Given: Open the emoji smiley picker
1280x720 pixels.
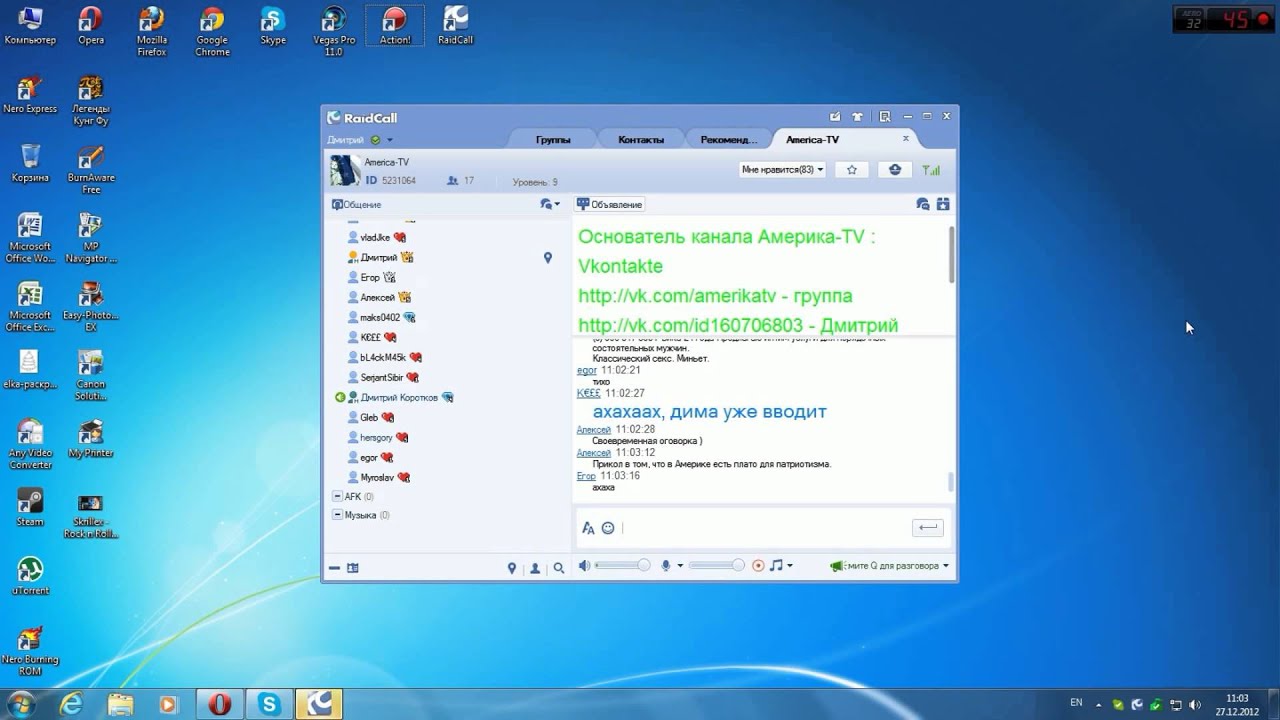Looking at the screenshot, I should click(608, 528).
